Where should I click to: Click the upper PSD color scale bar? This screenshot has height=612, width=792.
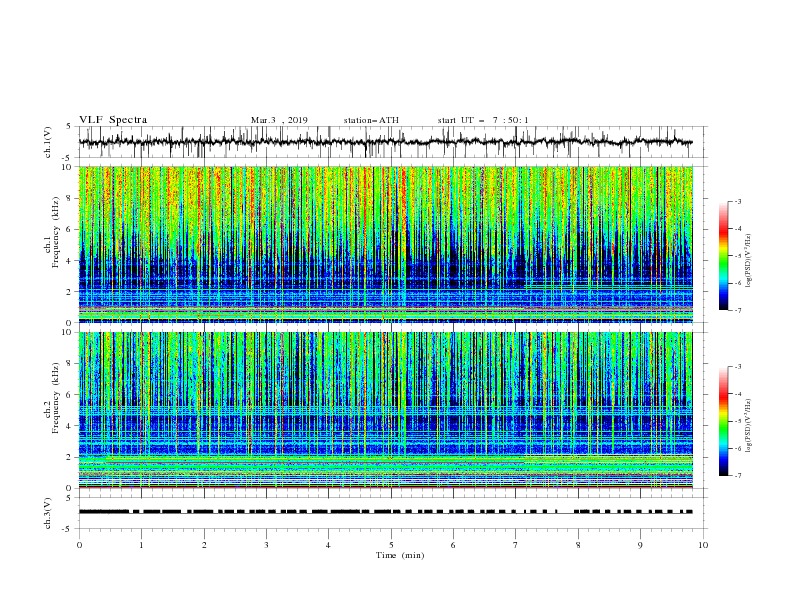click(x=723, y=256)
